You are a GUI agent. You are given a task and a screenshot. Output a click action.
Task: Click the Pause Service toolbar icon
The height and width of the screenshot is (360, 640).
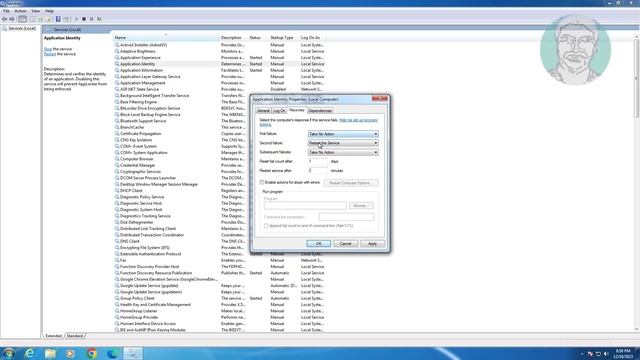91,19
